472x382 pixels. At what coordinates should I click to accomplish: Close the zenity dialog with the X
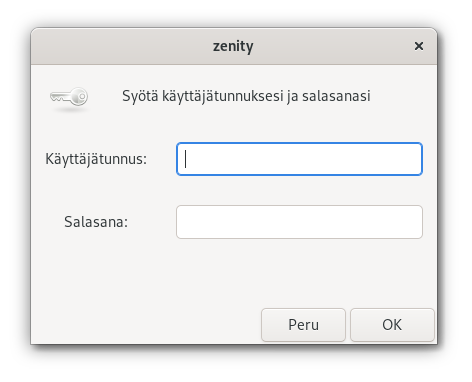(419, 46)
